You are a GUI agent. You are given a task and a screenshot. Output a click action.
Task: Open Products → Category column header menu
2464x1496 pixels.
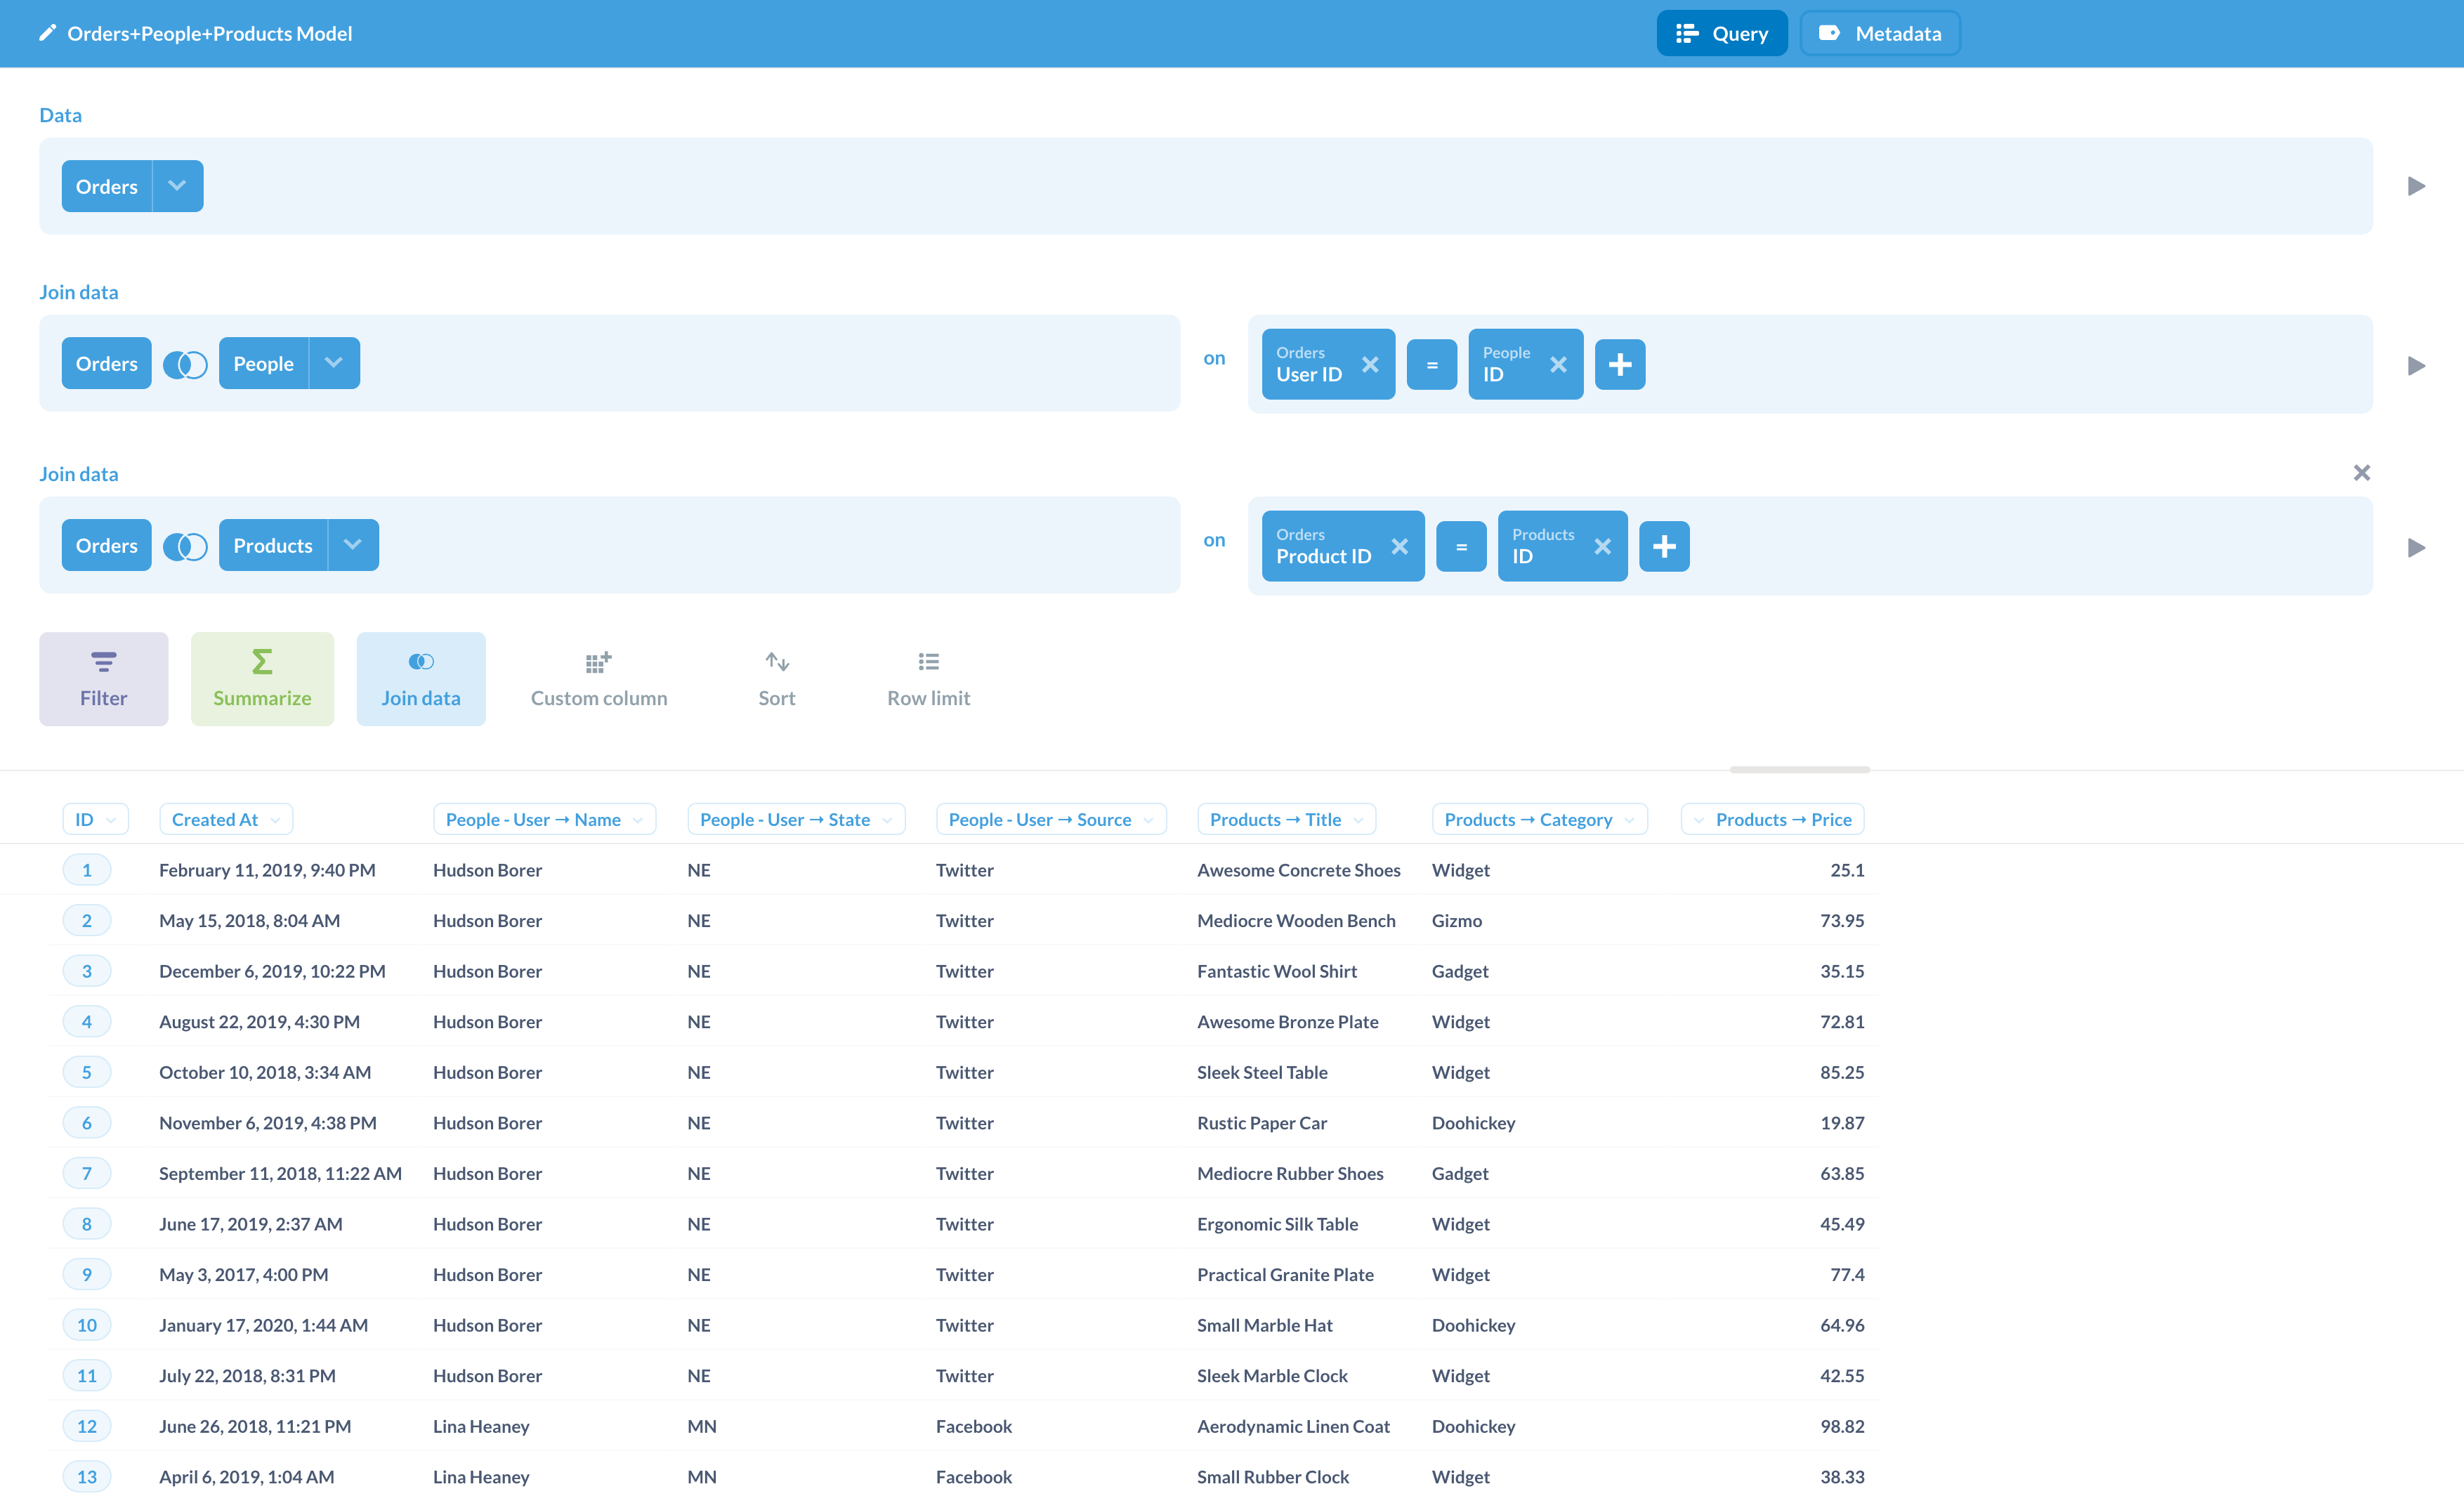tap(1539, 819)
